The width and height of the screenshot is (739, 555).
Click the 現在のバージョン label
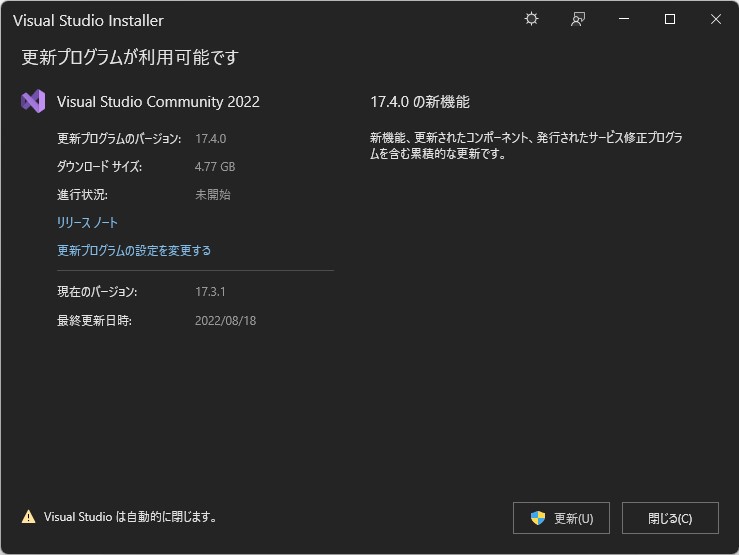[x=97, y=292]
